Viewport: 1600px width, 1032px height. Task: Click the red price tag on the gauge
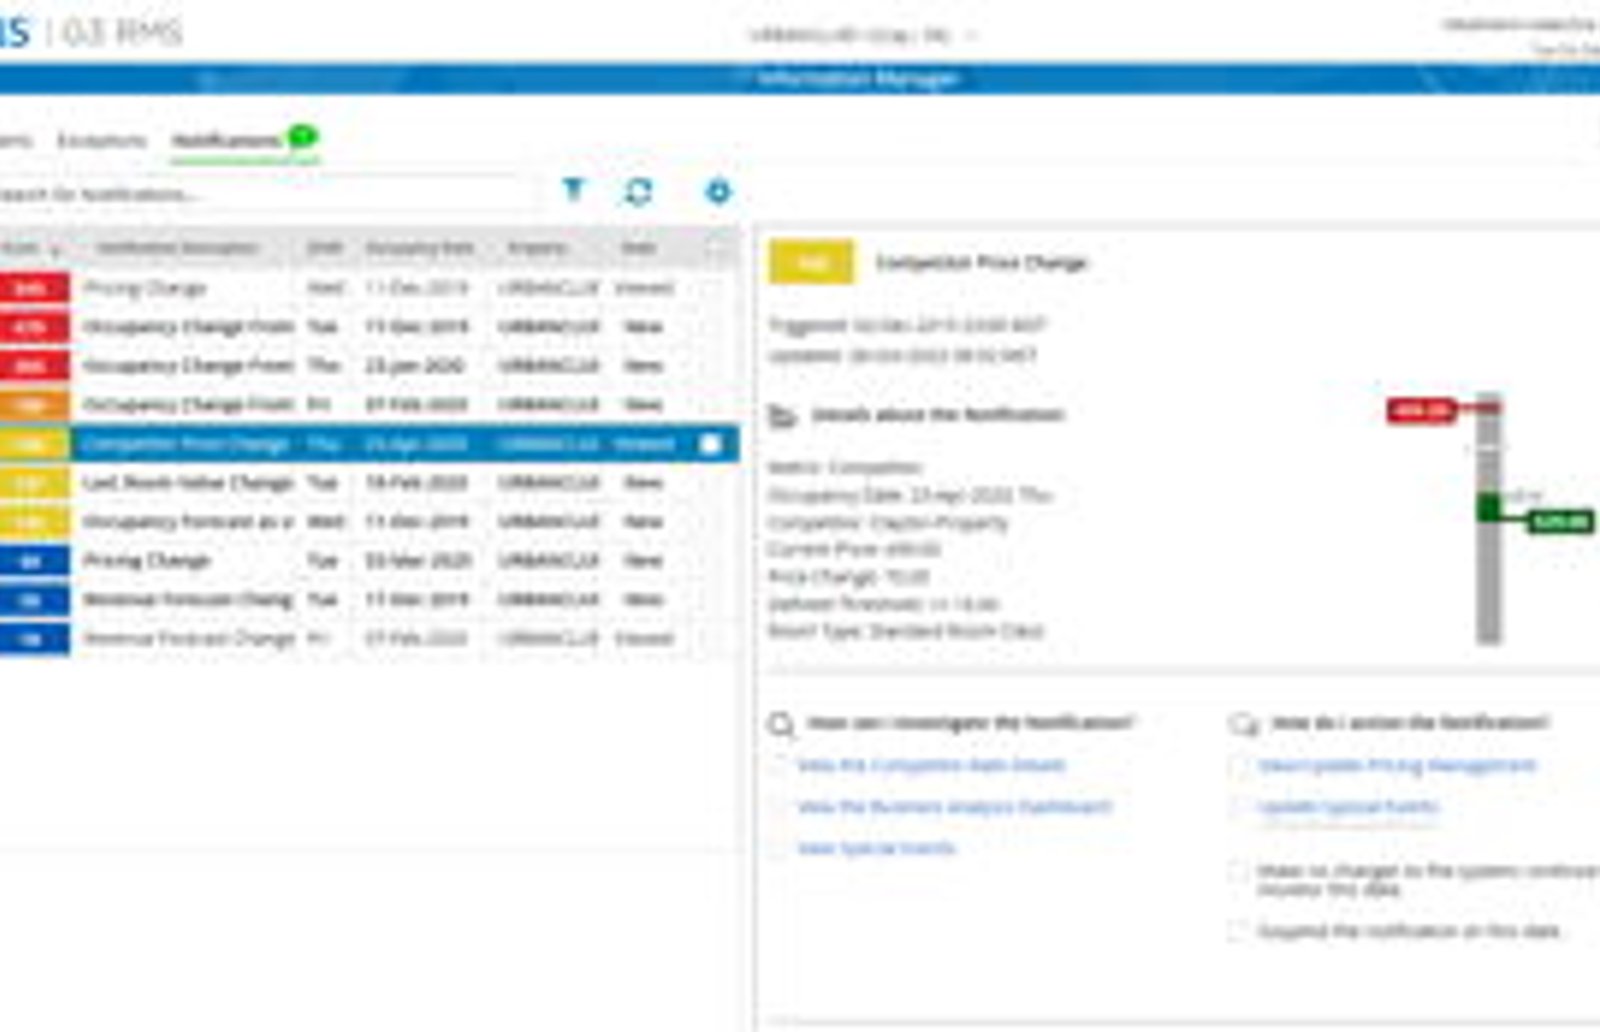(x=1421, y=410)
